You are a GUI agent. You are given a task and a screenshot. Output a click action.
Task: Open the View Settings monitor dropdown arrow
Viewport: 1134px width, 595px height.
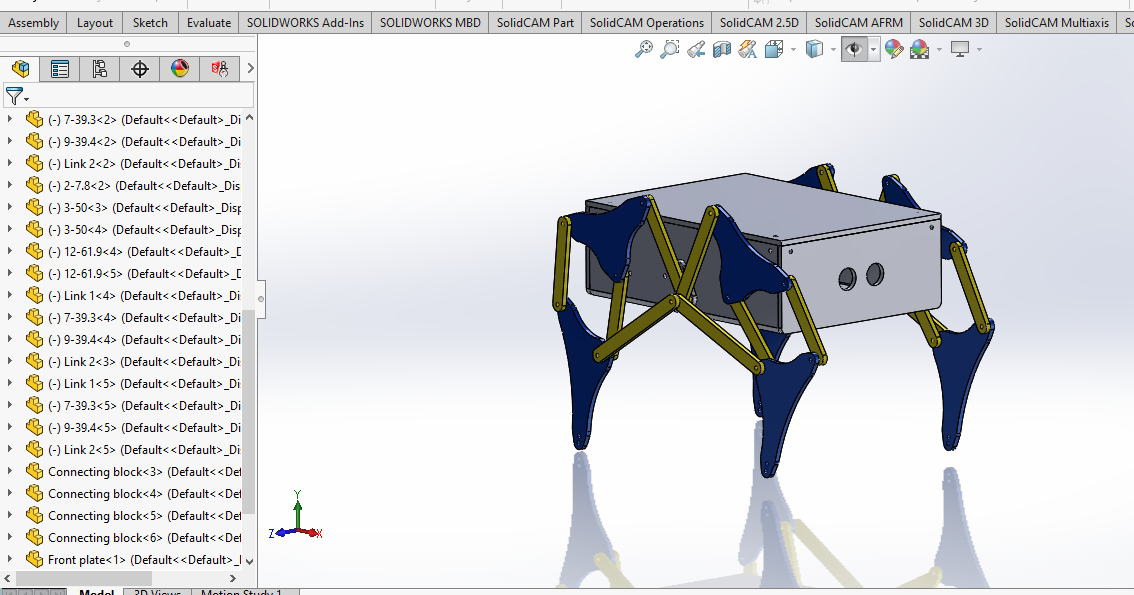[979, 49]
